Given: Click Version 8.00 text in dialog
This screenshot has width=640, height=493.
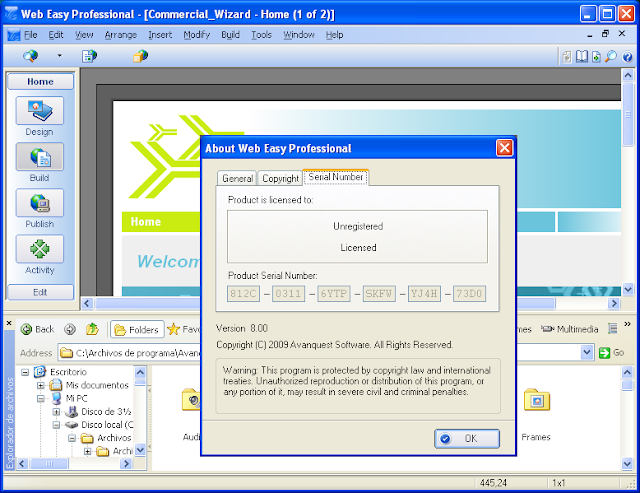Looking at the screenshot, I should (x=242, y=328).
